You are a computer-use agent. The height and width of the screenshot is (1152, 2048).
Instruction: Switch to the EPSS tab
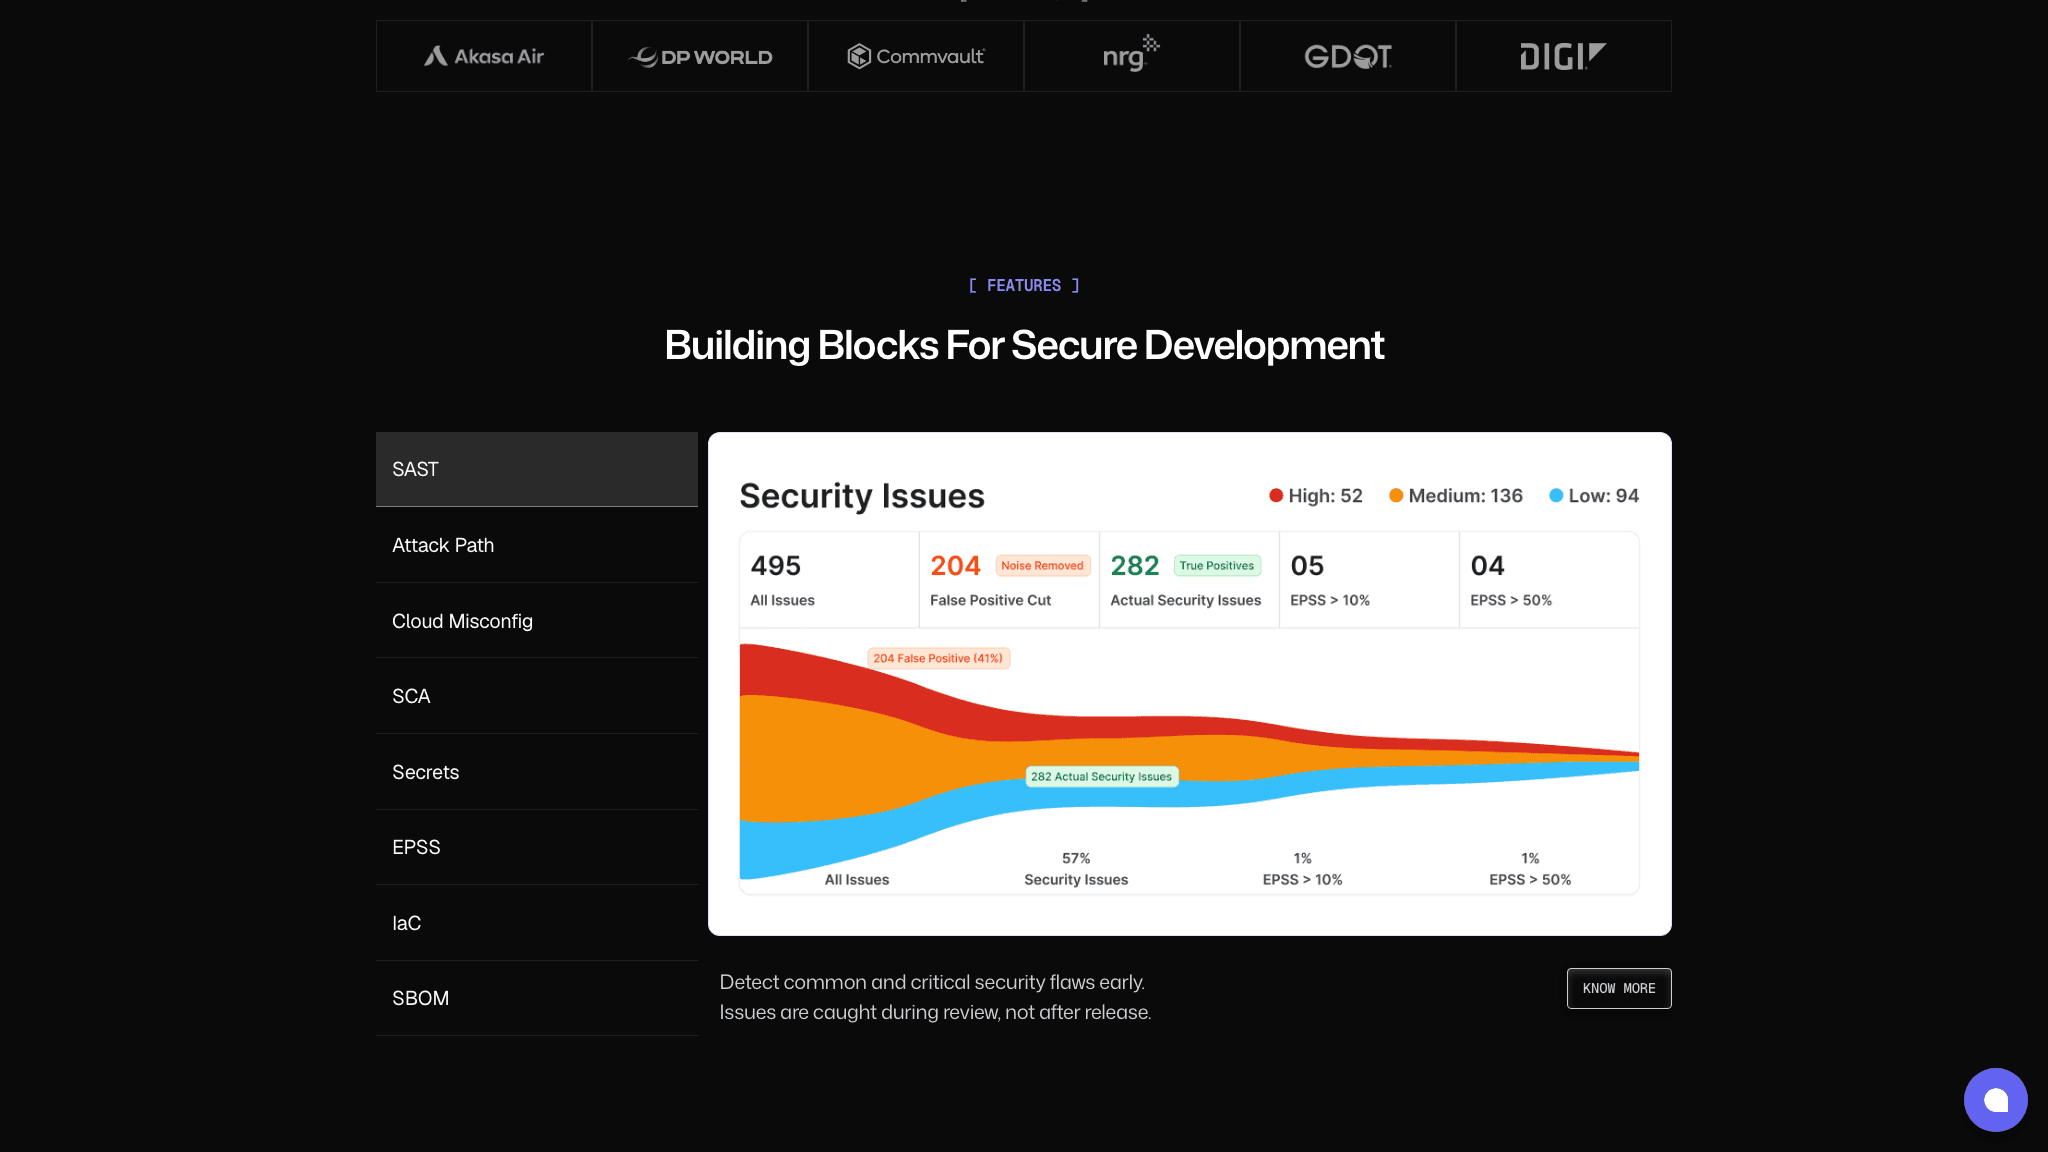537,847
